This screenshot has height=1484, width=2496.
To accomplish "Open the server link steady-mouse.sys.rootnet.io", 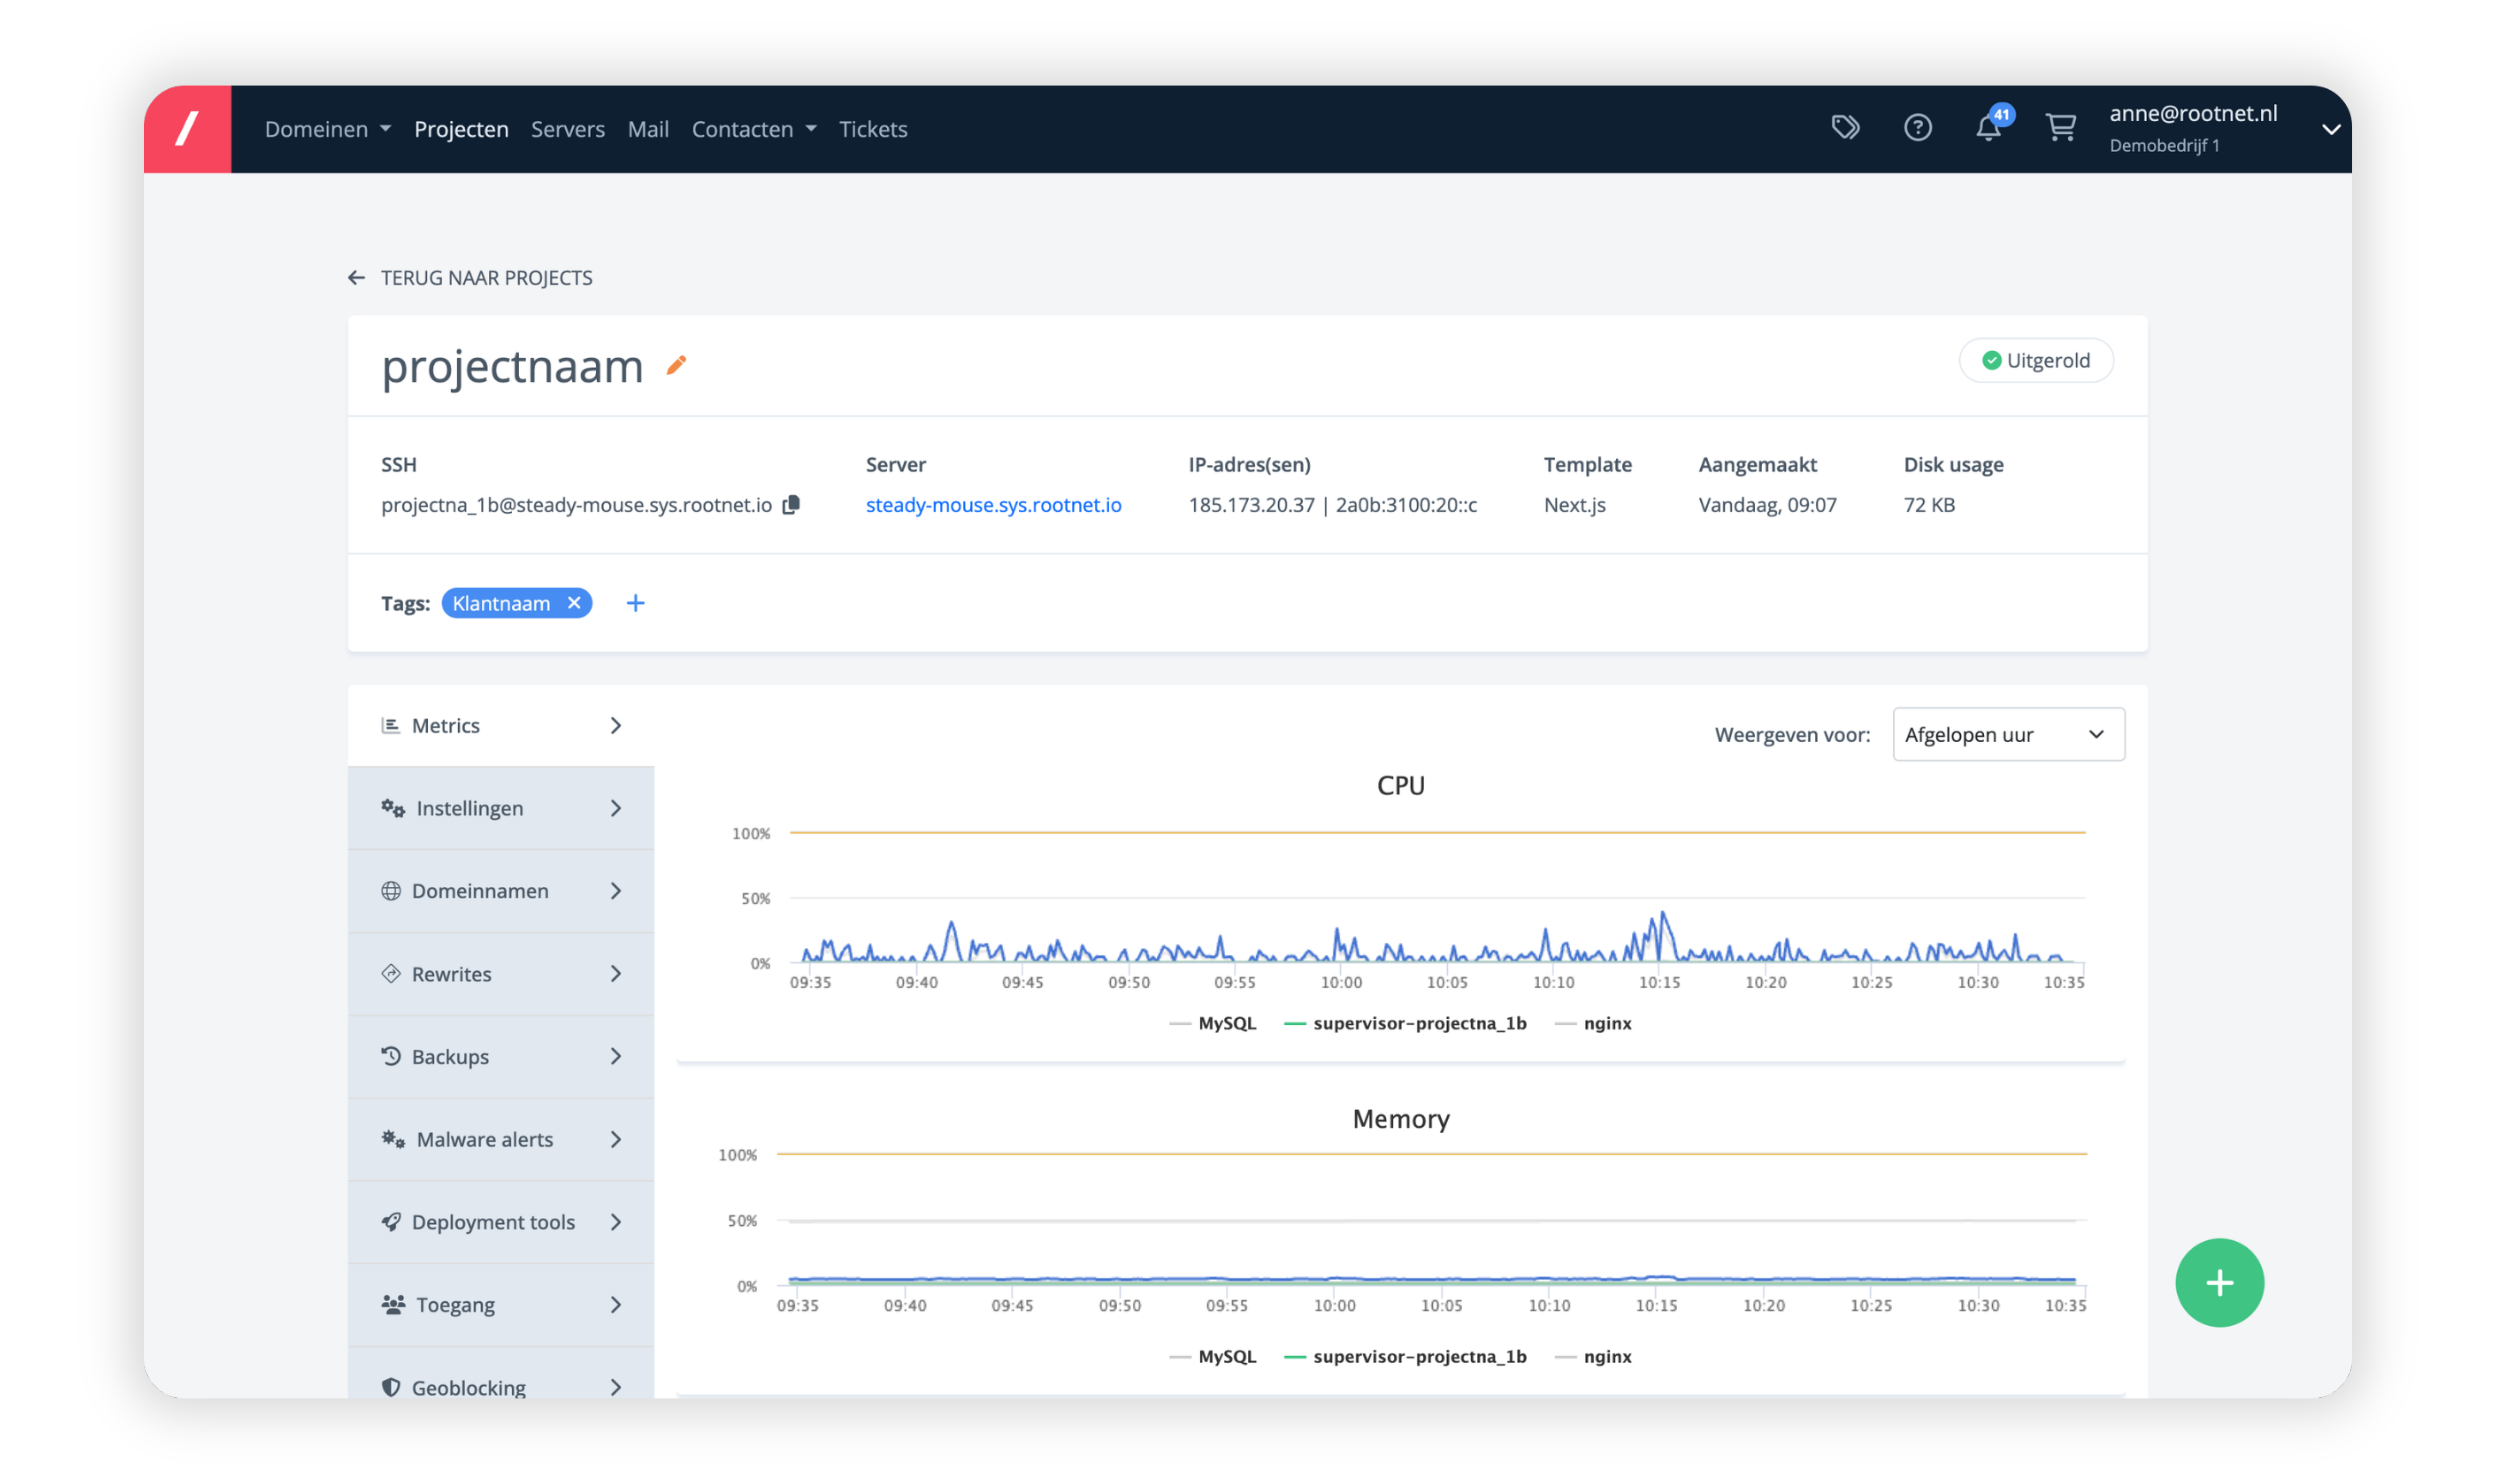I will click(x=993, y=505).
